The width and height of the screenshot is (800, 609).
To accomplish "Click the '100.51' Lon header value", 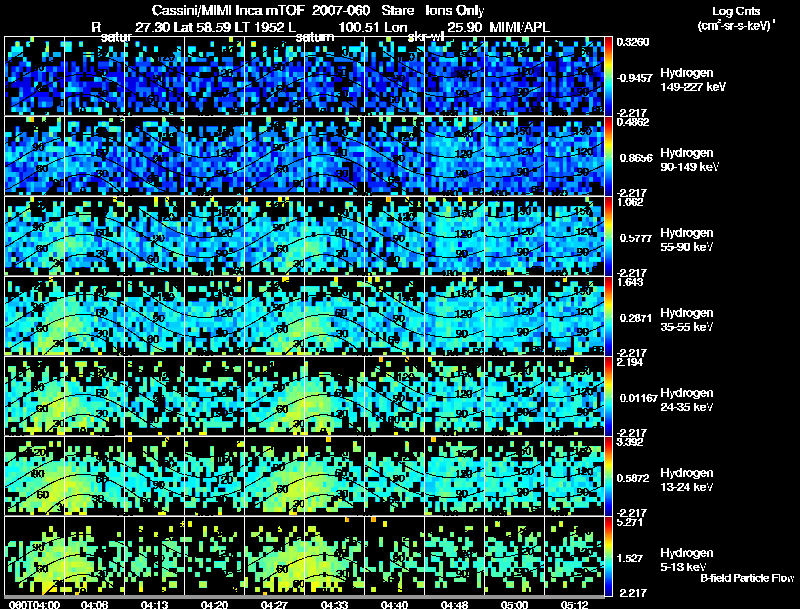I will [x=357, y=27].
